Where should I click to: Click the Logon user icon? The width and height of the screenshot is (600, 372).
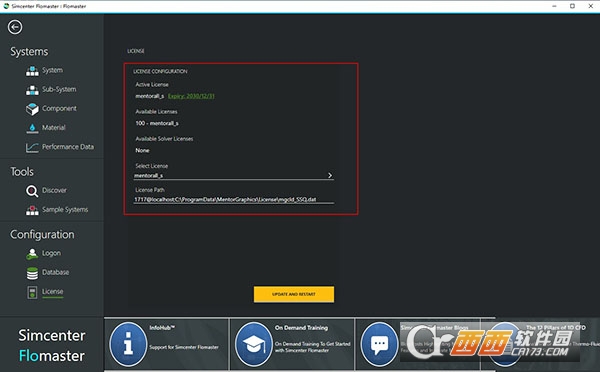click(32, 253)
